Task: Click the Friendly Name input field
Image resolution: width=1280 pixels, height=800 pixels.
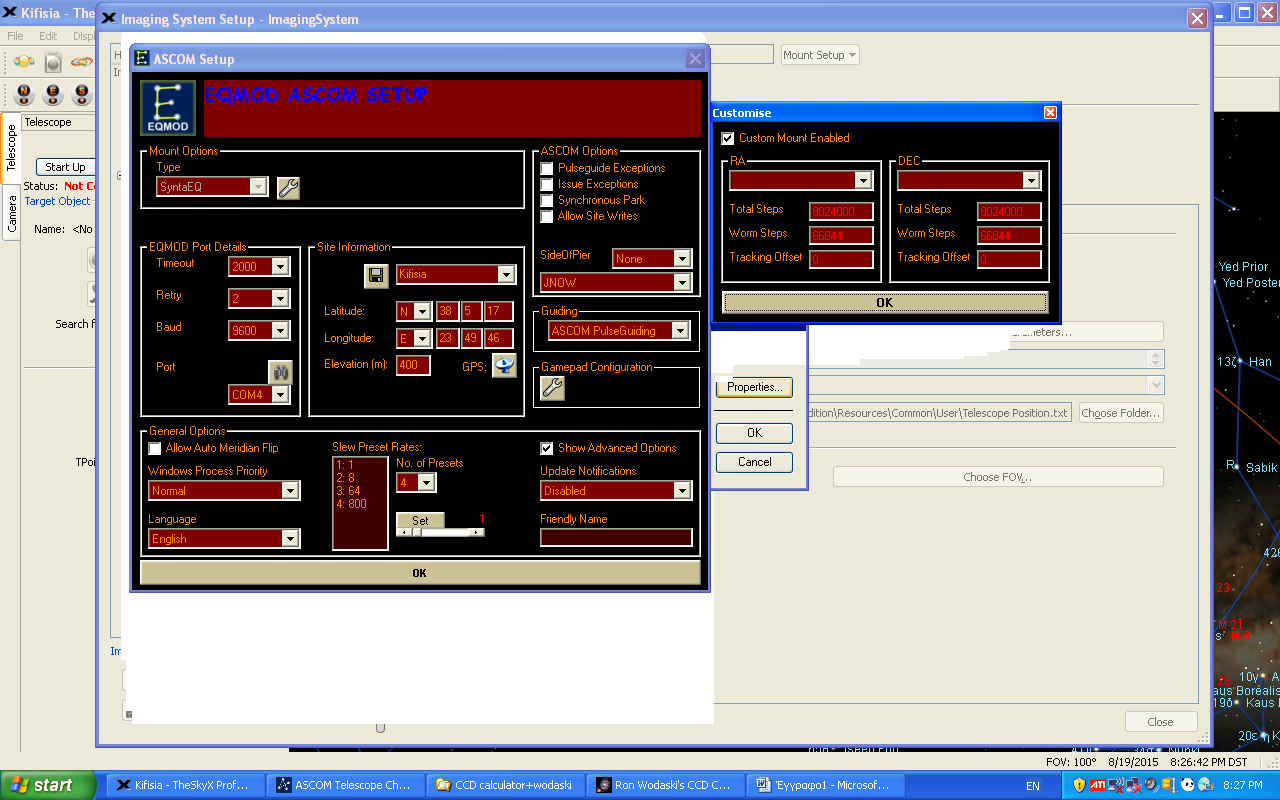Action: (x=616, y=538)
